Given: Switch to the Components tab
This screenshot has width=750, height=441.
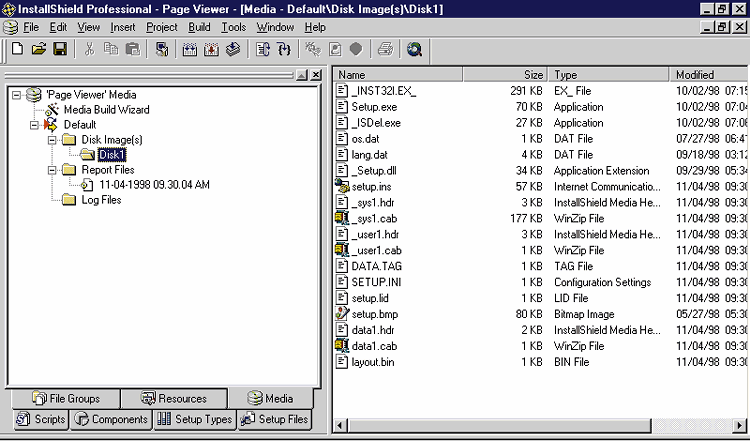Looking at the screenshot, I should click(111, 419).
